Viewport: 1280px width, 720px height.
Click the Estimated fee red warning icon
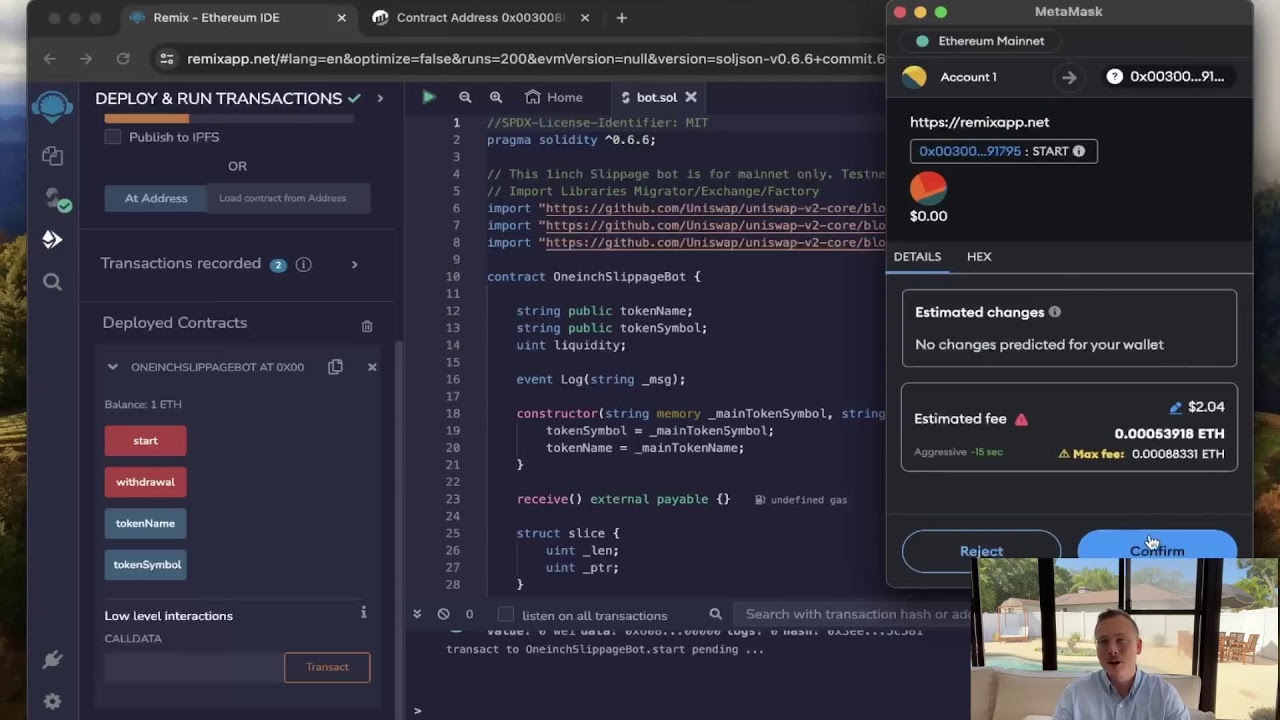[1021, 419]
